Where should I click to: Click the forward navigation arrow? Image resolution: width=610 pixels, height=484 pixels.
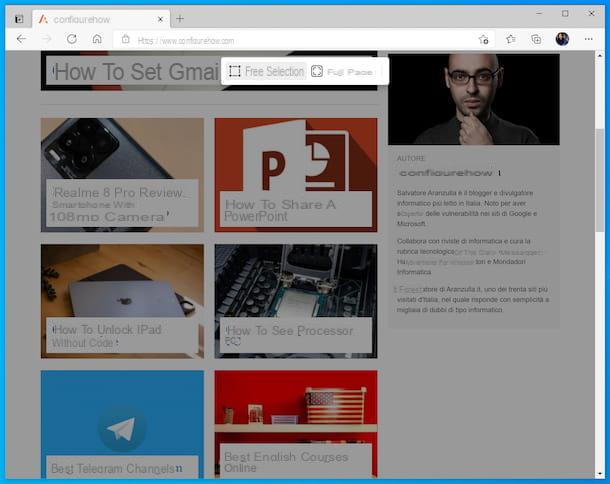click(x=47, y=39)
